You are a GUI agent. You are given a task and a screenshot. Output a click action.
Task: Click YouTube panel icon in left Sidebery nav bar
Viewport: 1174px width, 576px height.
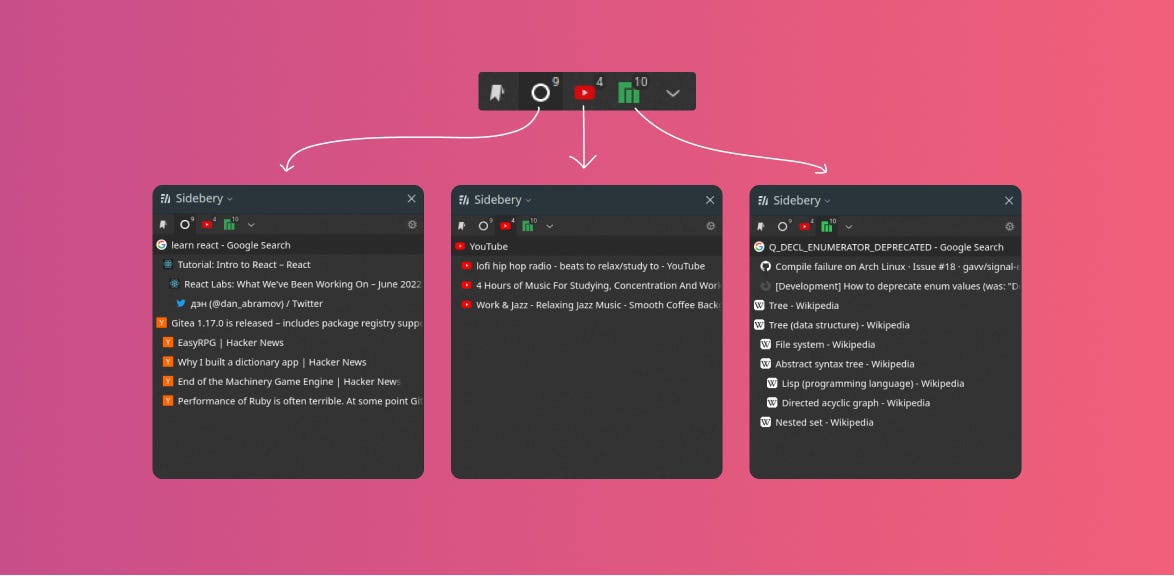207,224
